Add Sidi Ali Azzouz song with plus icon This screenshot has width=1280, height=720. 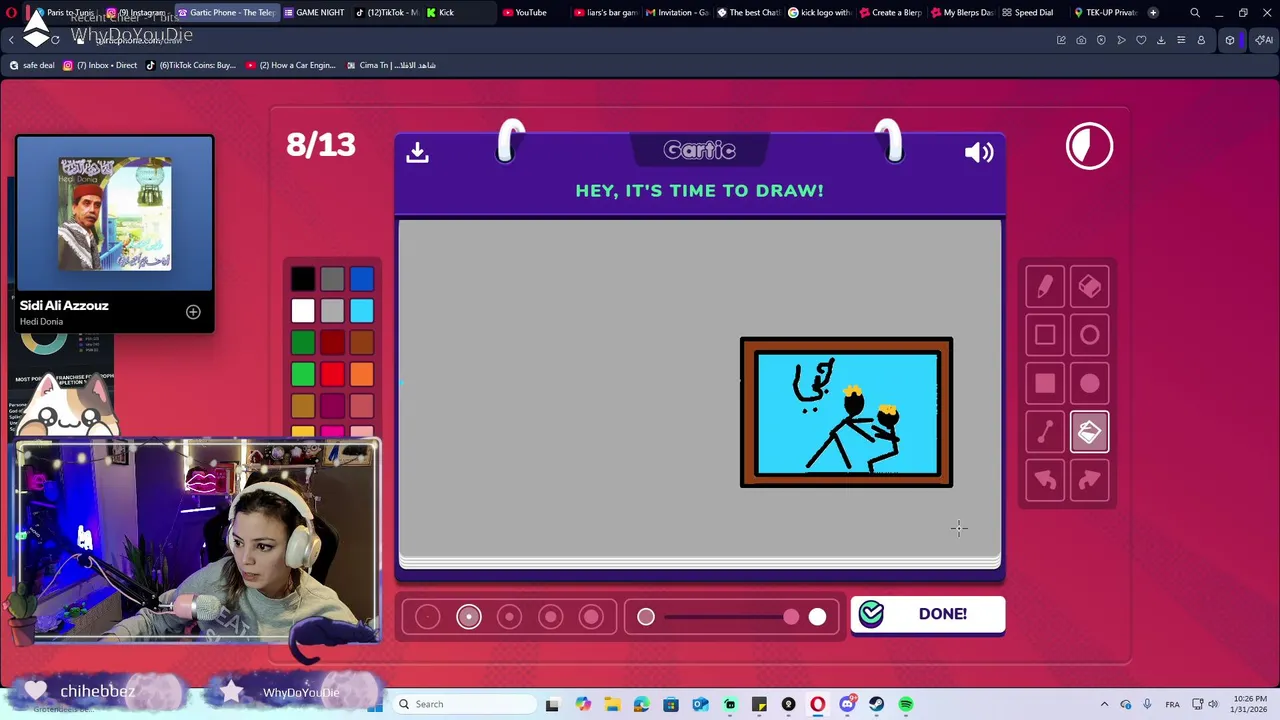tap(193, 312)
